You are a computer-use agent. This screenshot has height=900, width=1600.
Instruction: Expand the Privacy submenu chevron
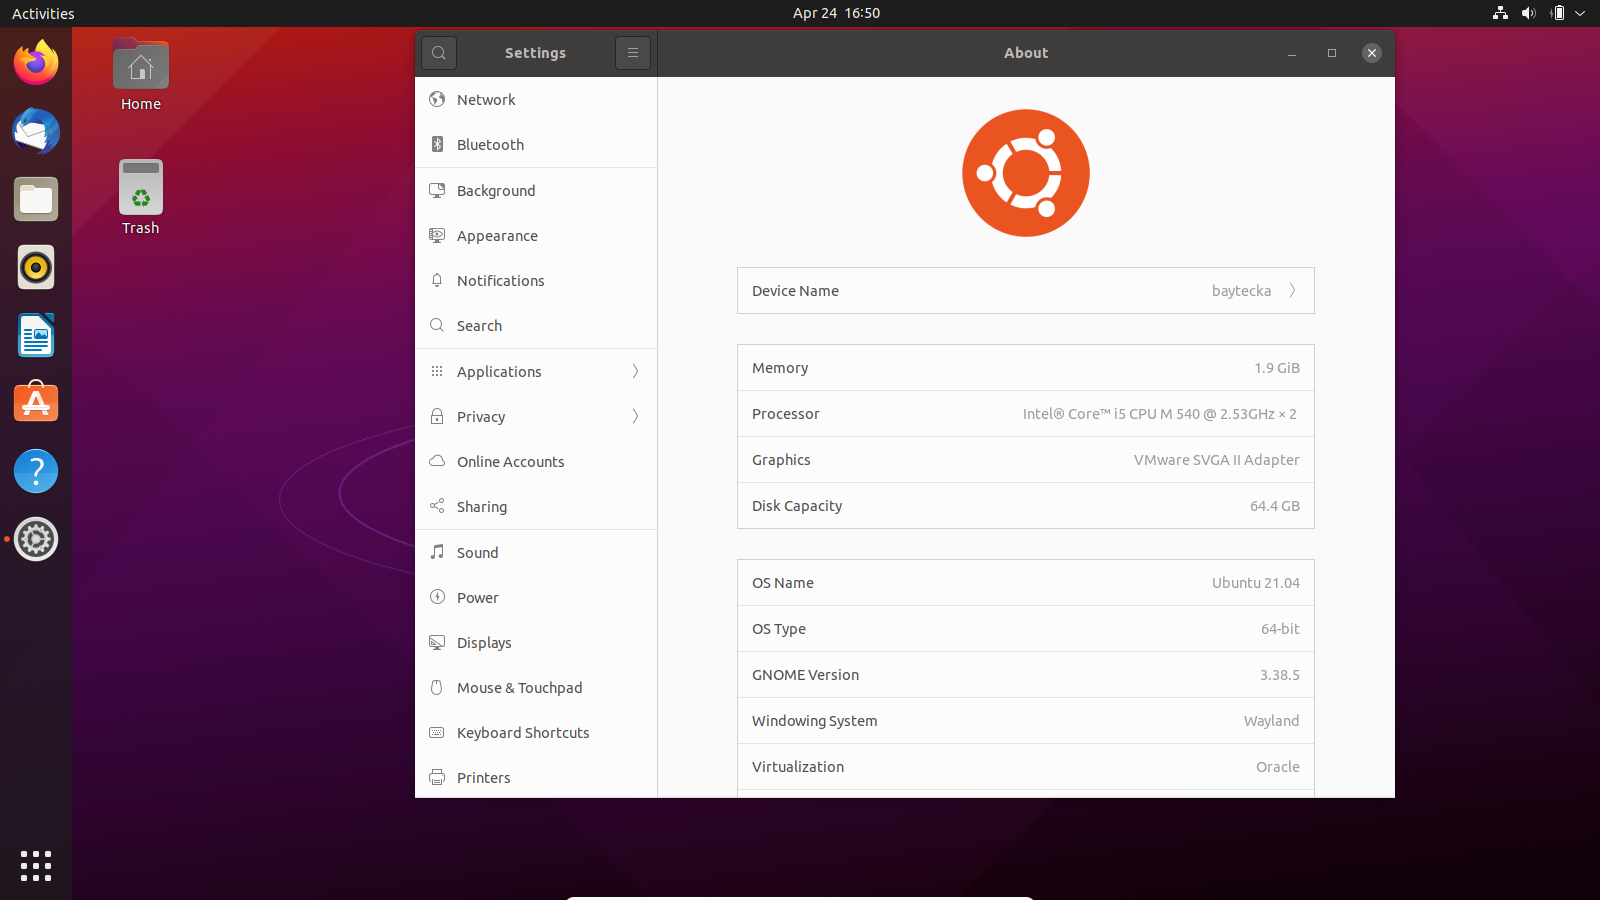[x=635, y=416]
